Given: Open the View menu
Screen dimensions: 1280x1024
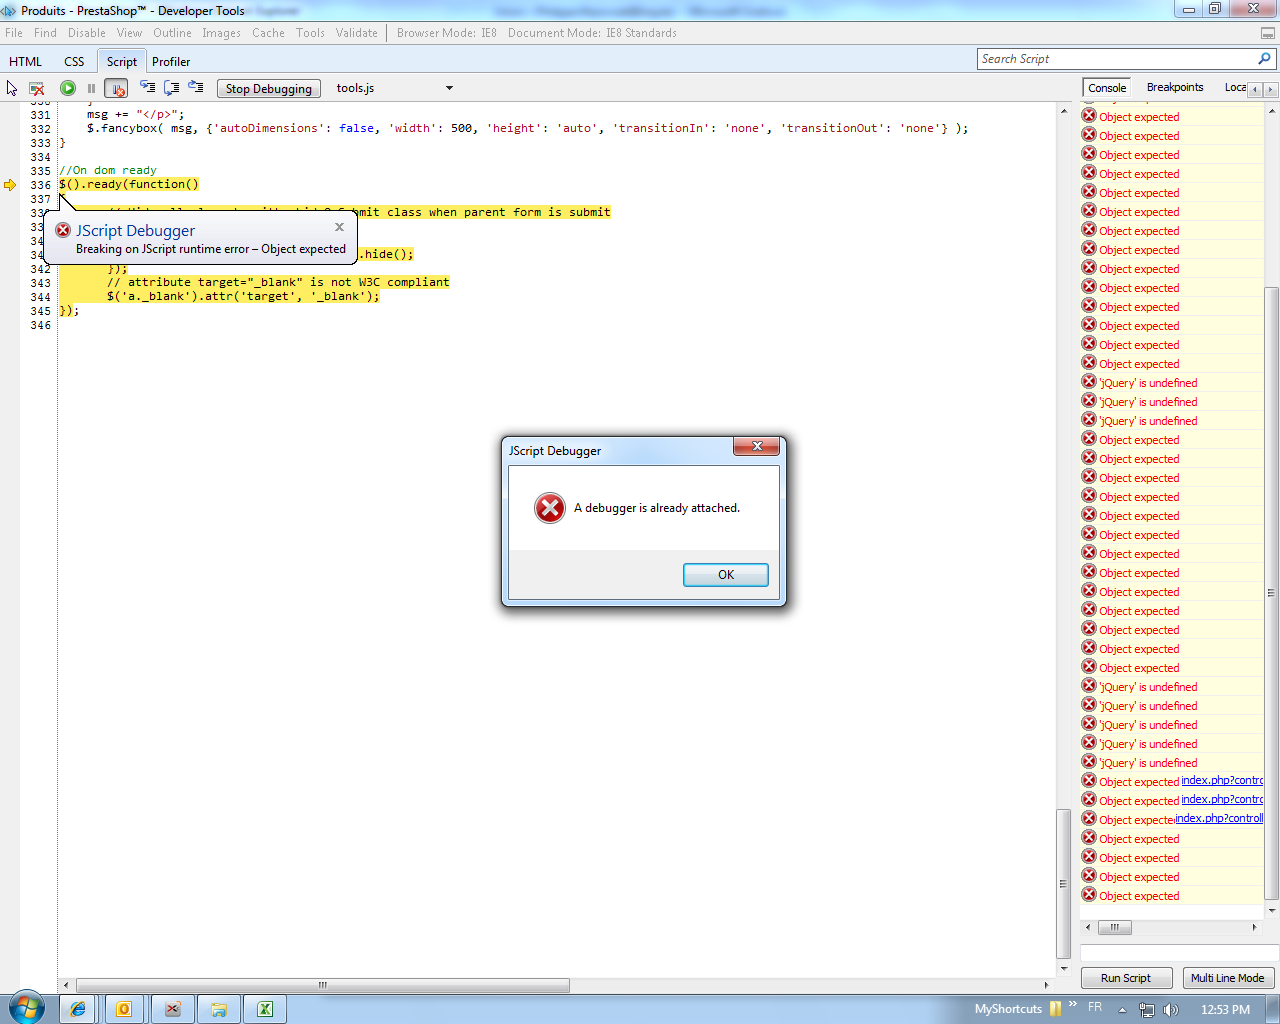Looking at the screenshot, I should (130, 33).
